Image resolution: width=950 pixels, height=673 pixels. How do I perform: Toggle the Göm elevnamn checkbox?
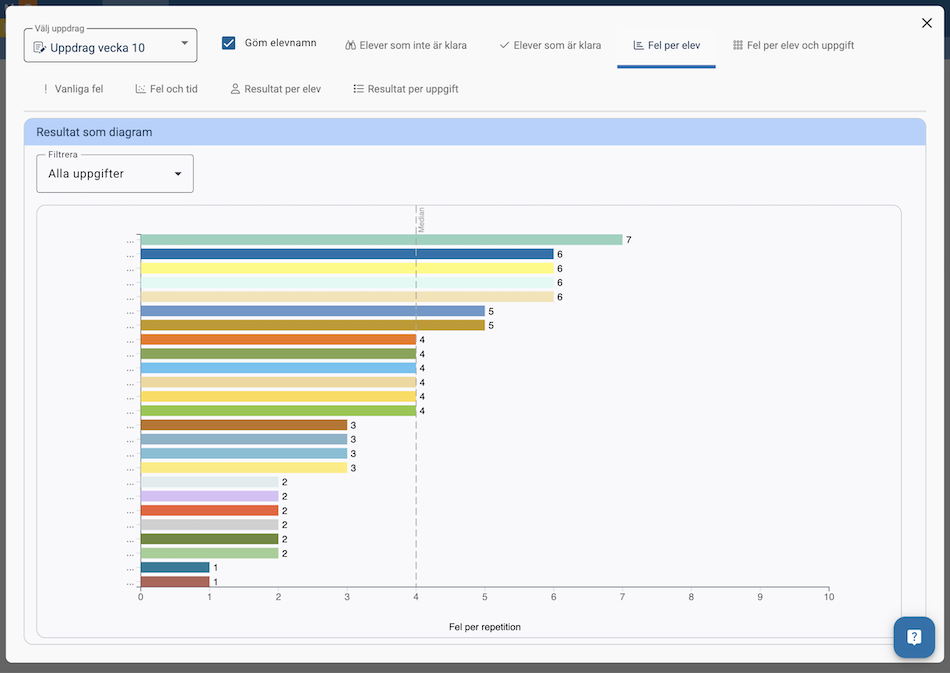click(x=229, y=44)
